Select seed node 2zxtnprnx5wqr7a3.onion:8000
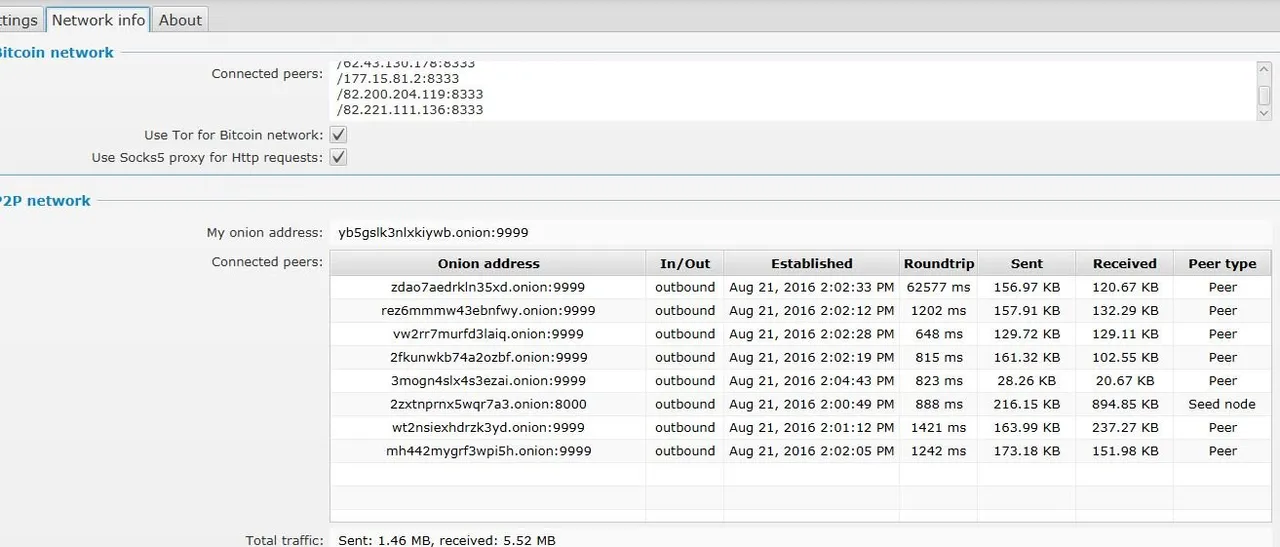 (x=488, y=404)
